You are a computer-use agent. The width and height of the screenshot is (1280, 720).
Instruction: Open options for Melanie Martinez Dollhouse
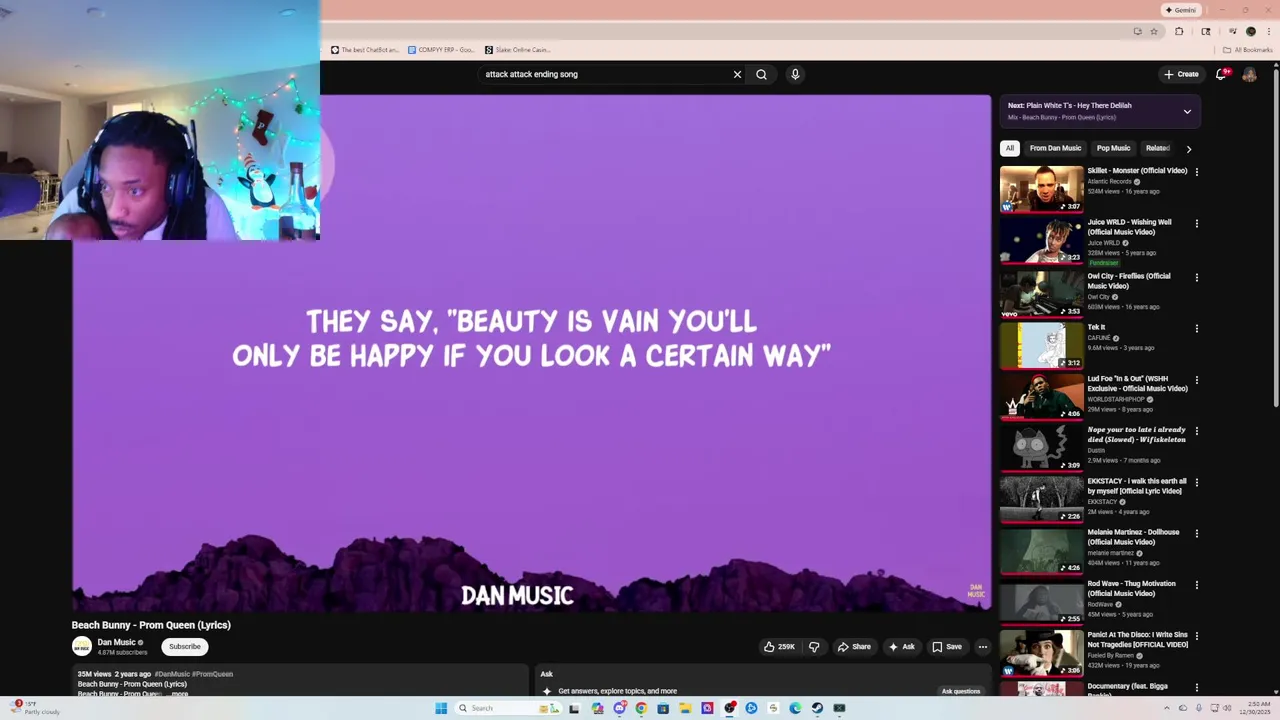1196,533
